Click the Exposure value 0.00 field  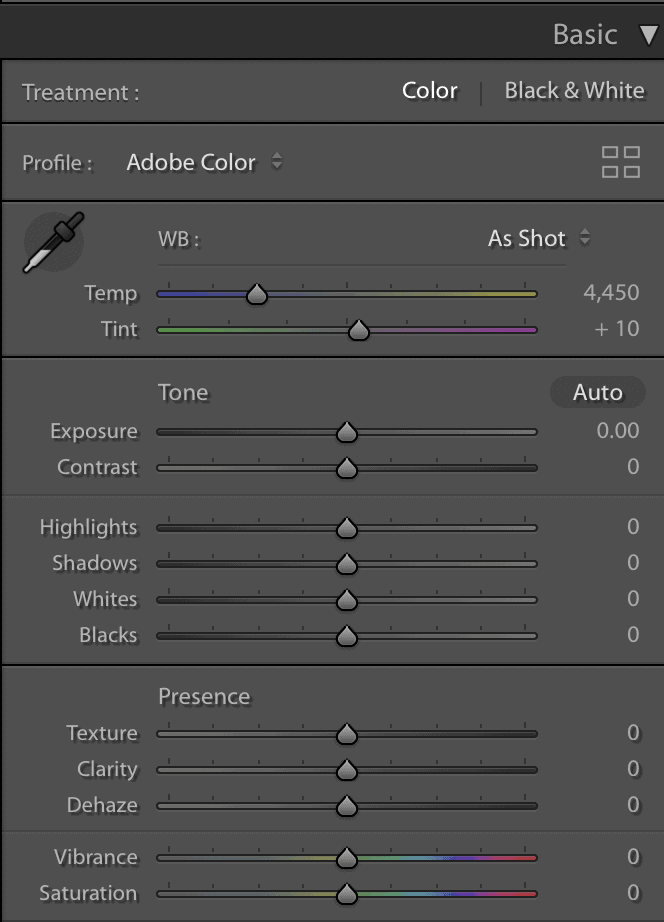[x=618, y=430]
